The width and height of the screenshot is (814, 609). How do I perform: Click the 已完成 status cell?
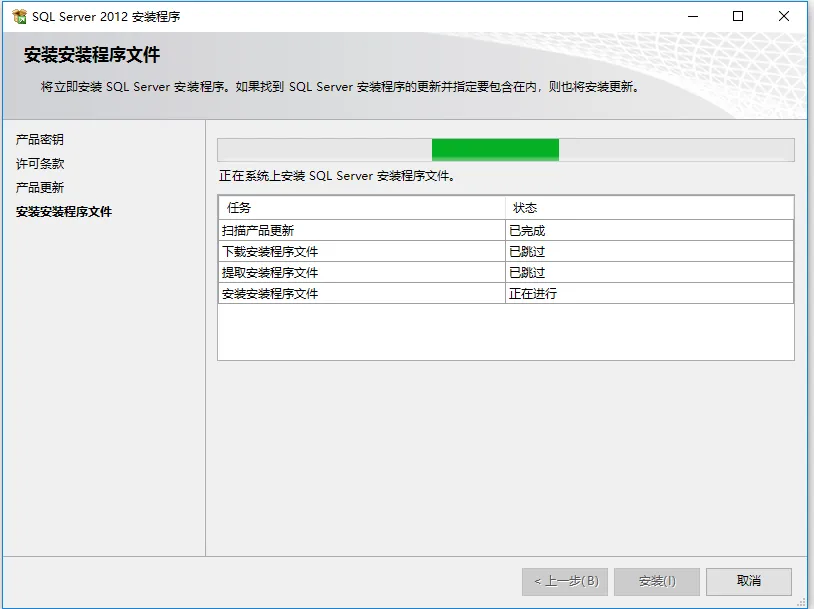527,231
